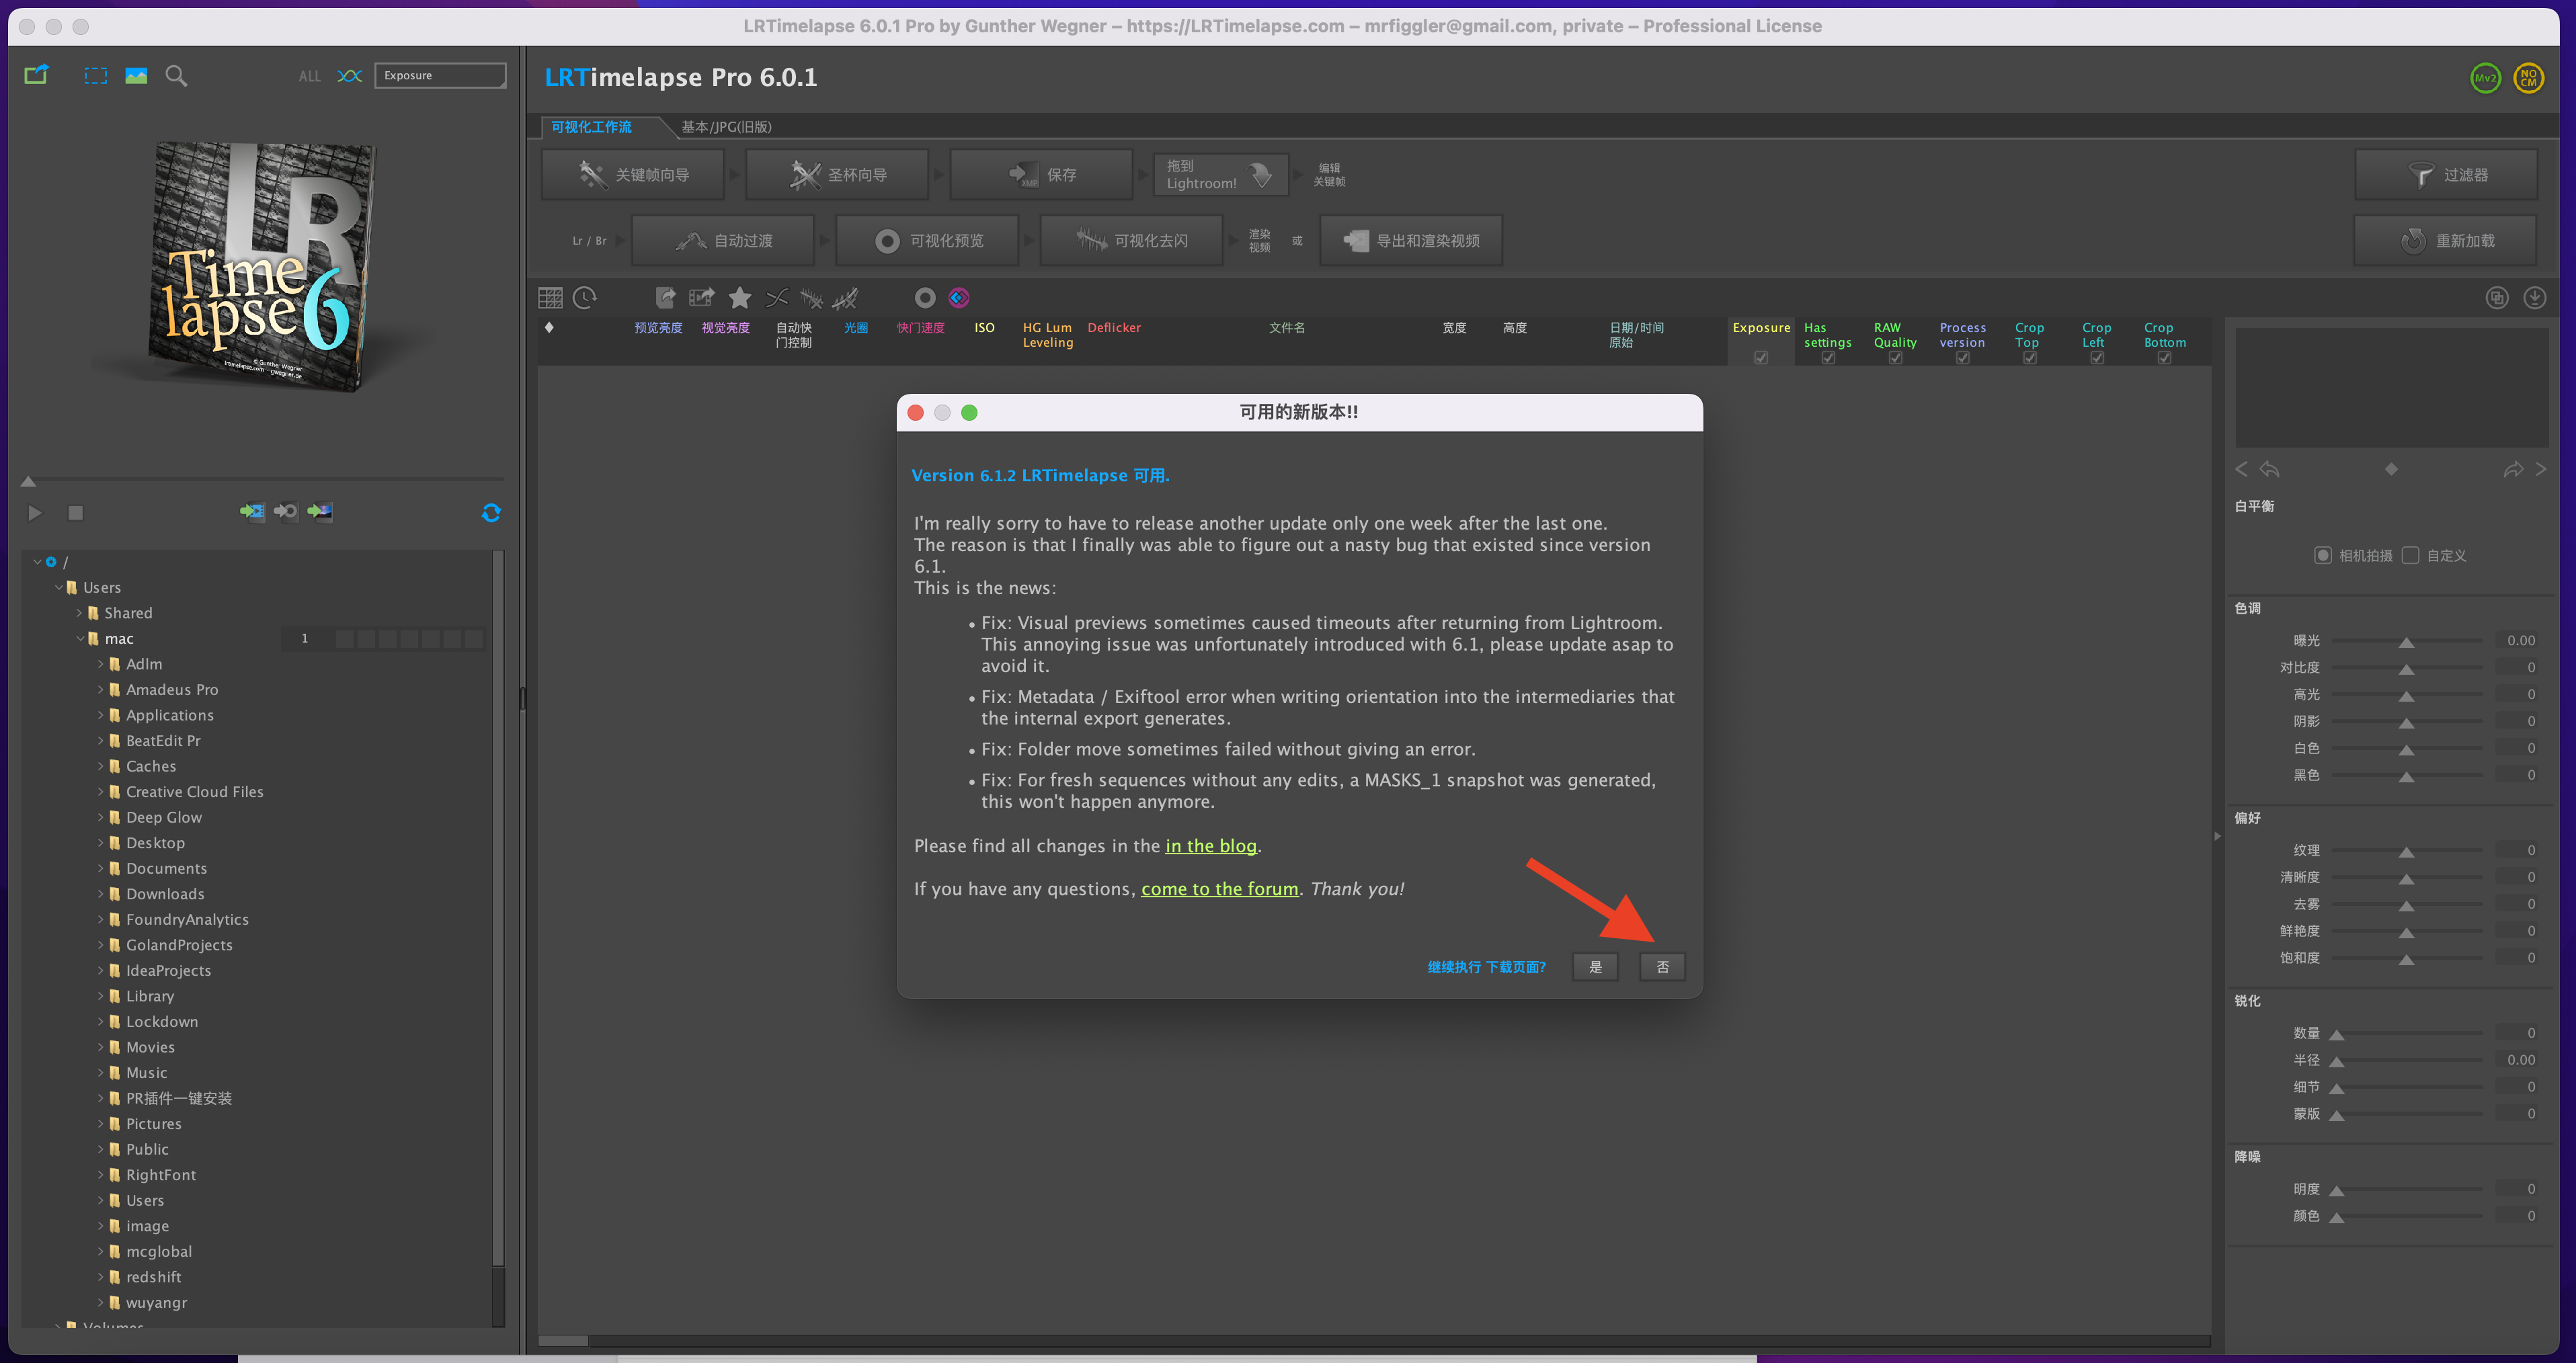Toggle the Exposure column checkbox
The image size is (2576, 1363).
point(1761,356)
